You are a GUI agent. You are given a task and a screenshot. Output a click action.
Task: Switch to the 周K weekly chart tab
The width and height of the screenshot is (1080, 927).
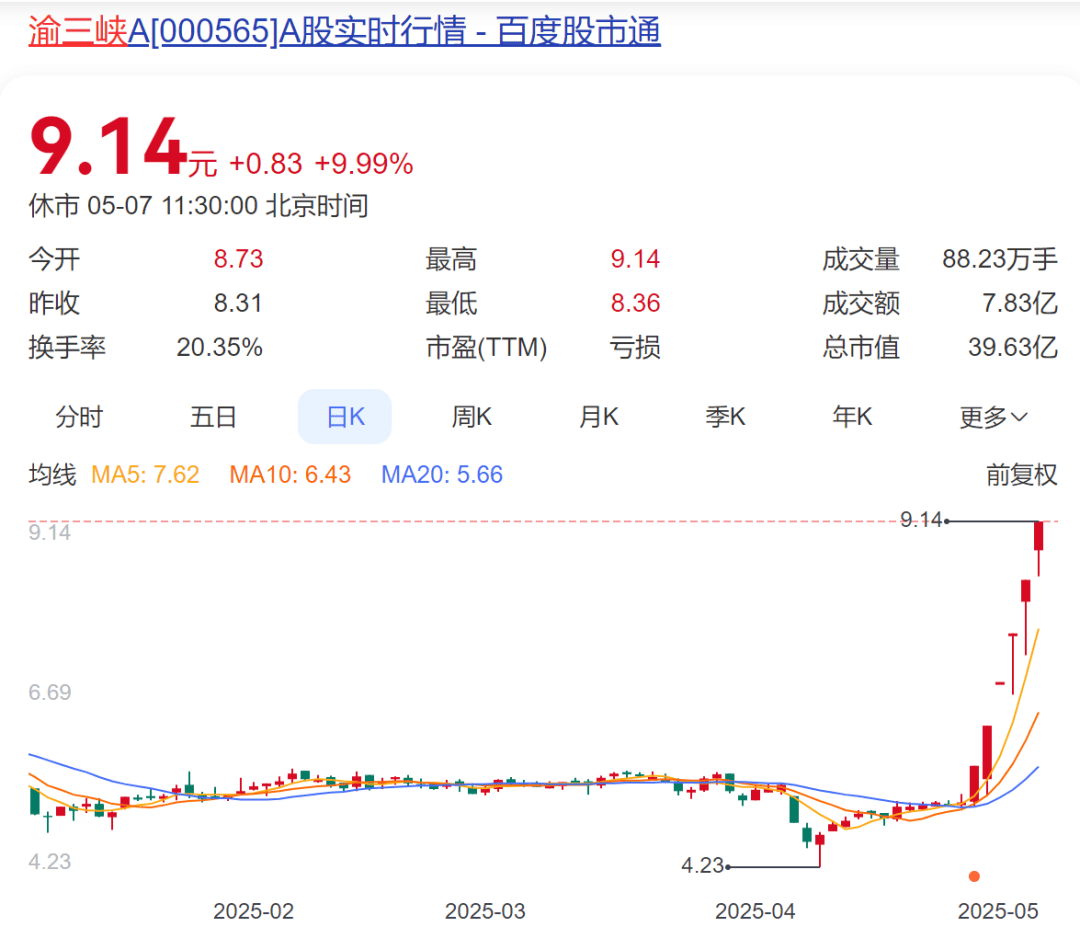tap(471, 417)
